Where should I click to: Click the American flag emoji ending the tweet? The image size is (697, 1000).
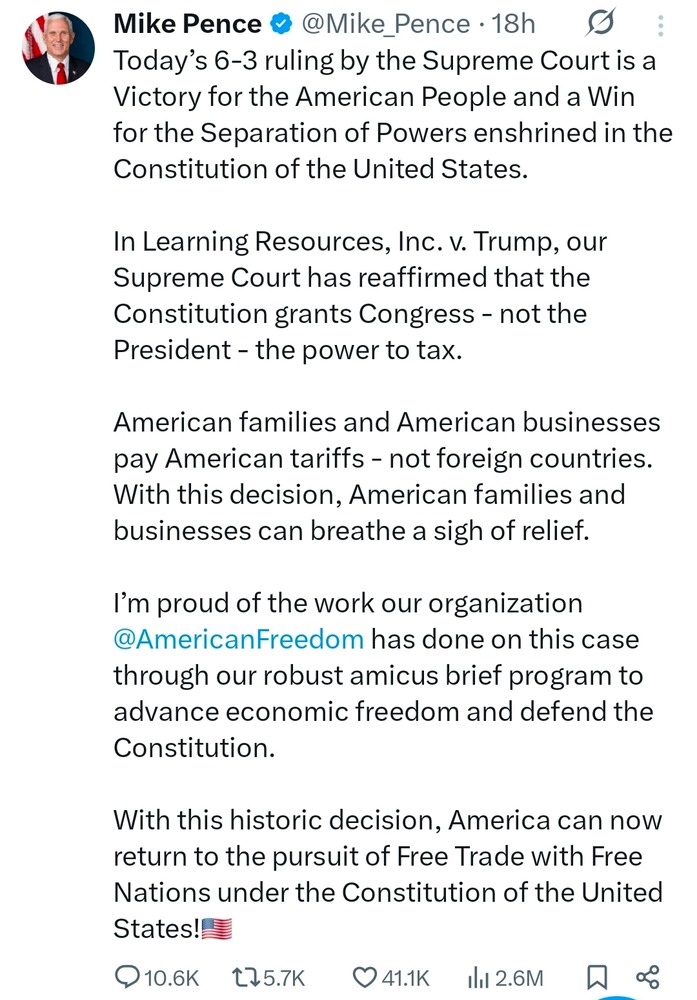click(x=217, y=928)
